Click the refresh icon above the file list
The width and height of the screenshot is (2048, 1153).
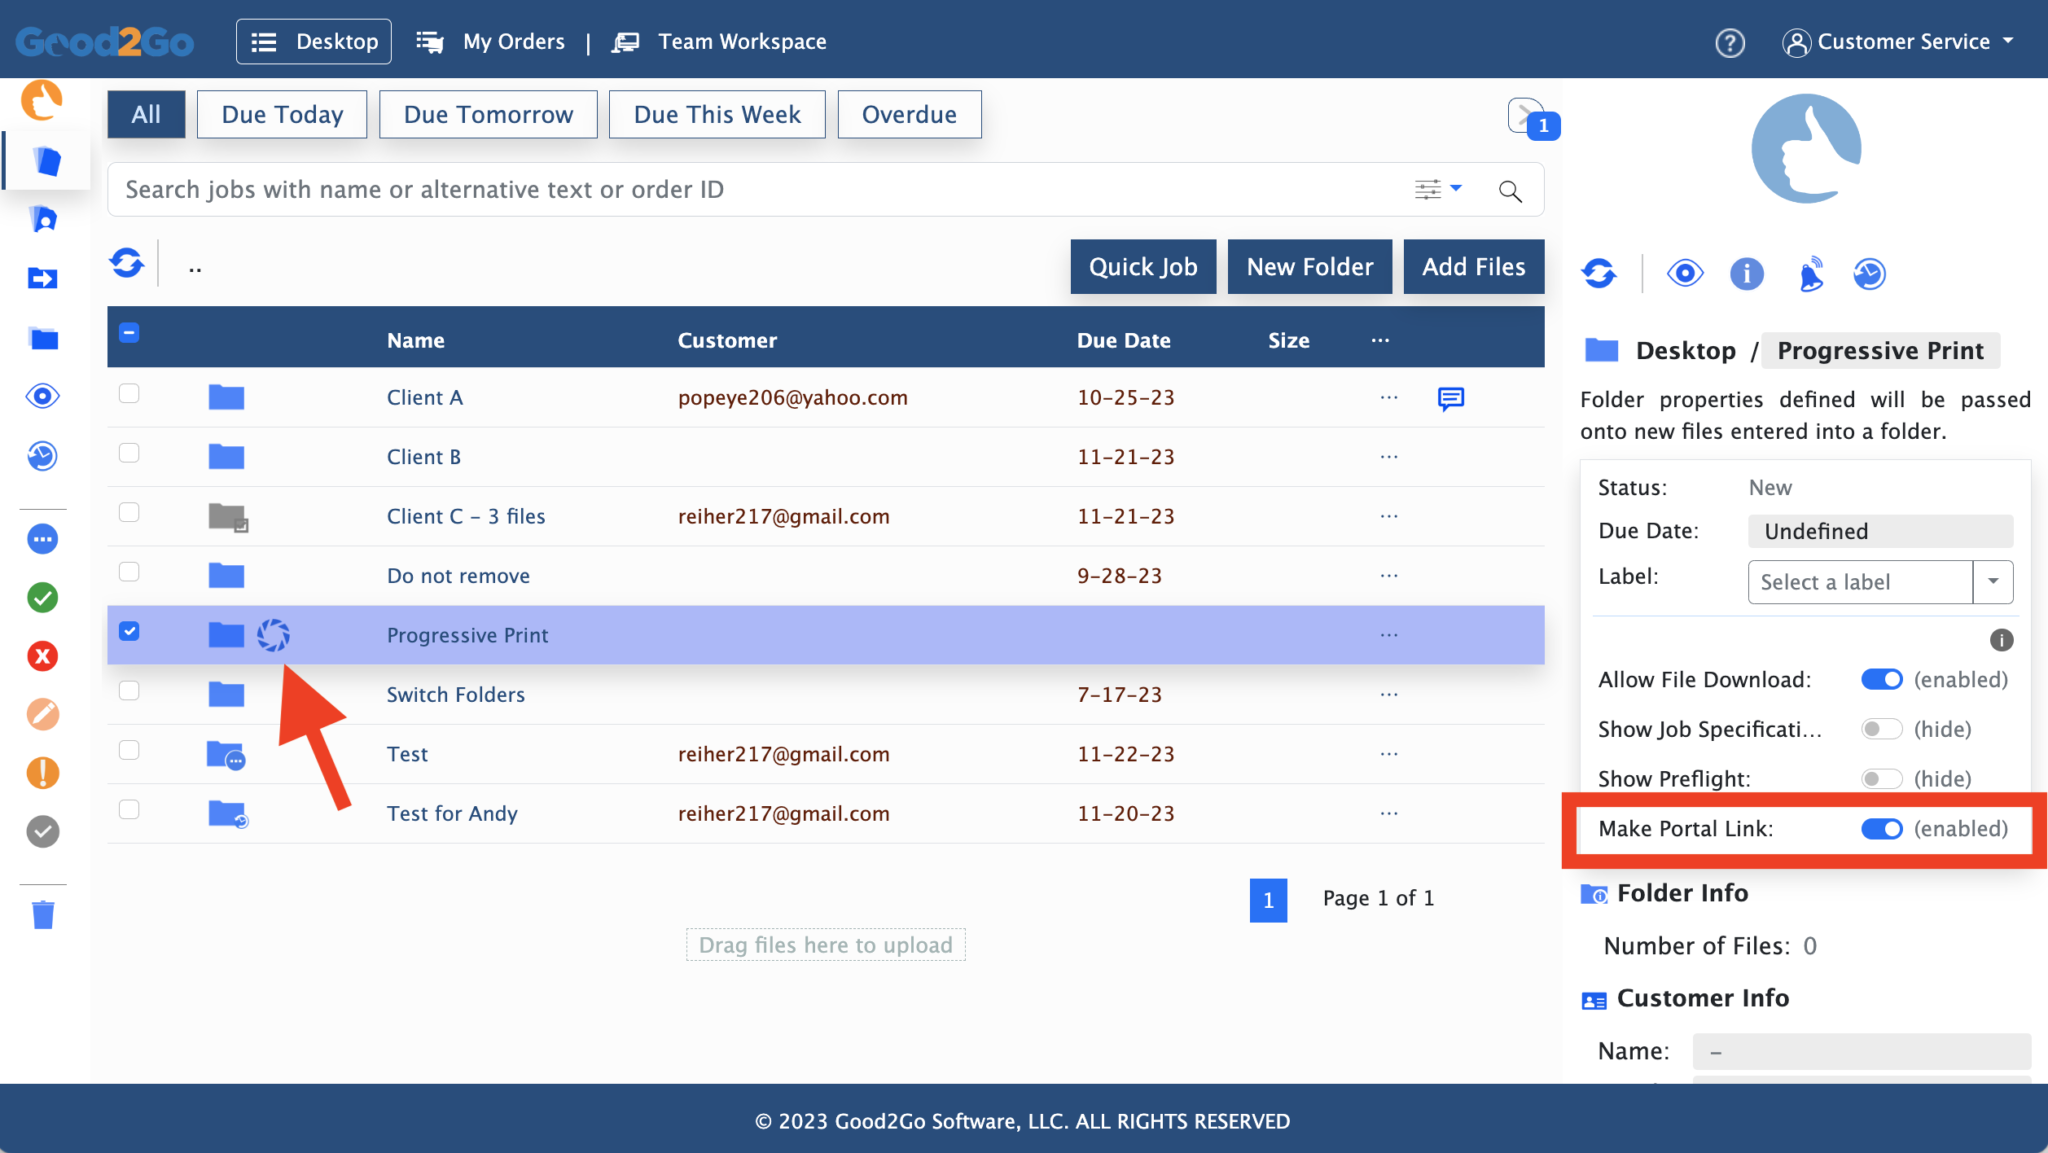[x=127, y=262]
